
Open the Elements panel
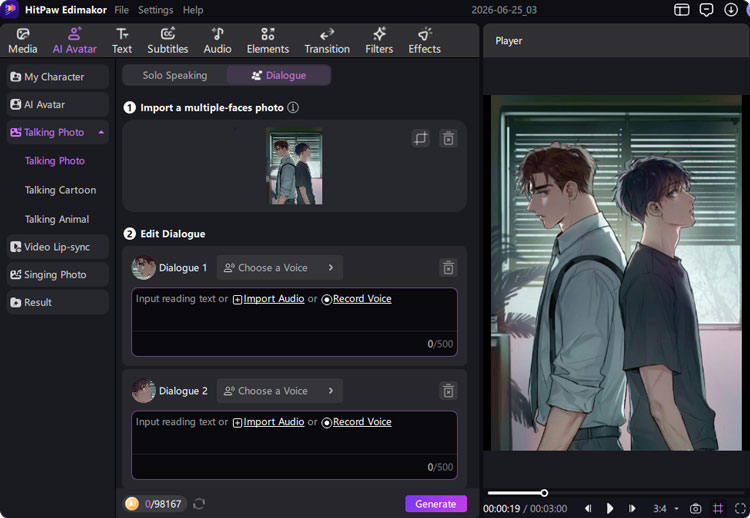coord(268,41)
